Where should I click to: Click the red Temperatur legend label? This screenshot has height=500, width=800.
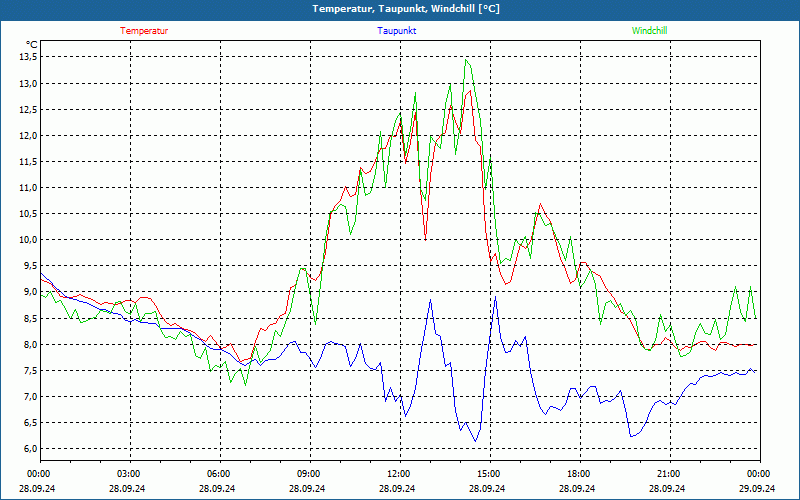click(x=144, y=31)
